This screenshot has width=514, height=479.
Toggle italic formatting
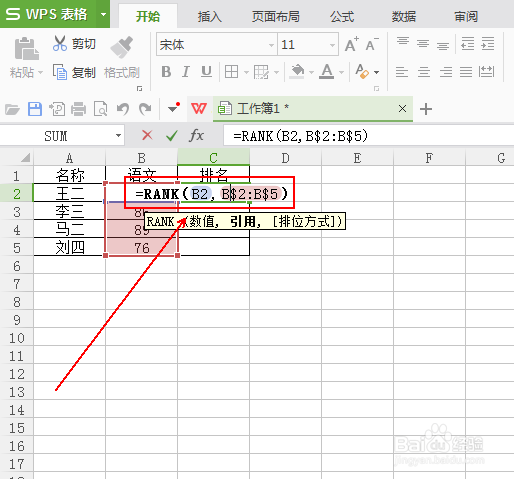186,72
